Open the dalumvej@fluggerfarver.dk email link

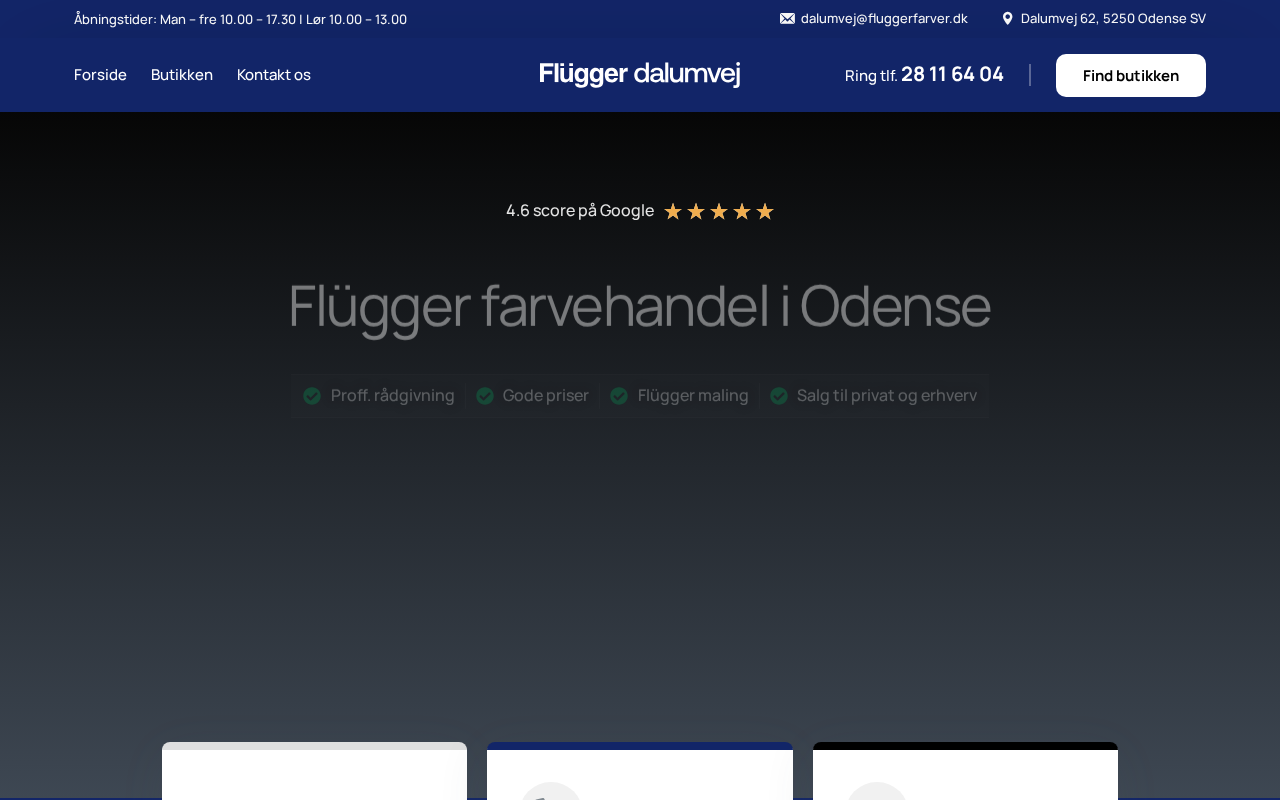point(884,18)
